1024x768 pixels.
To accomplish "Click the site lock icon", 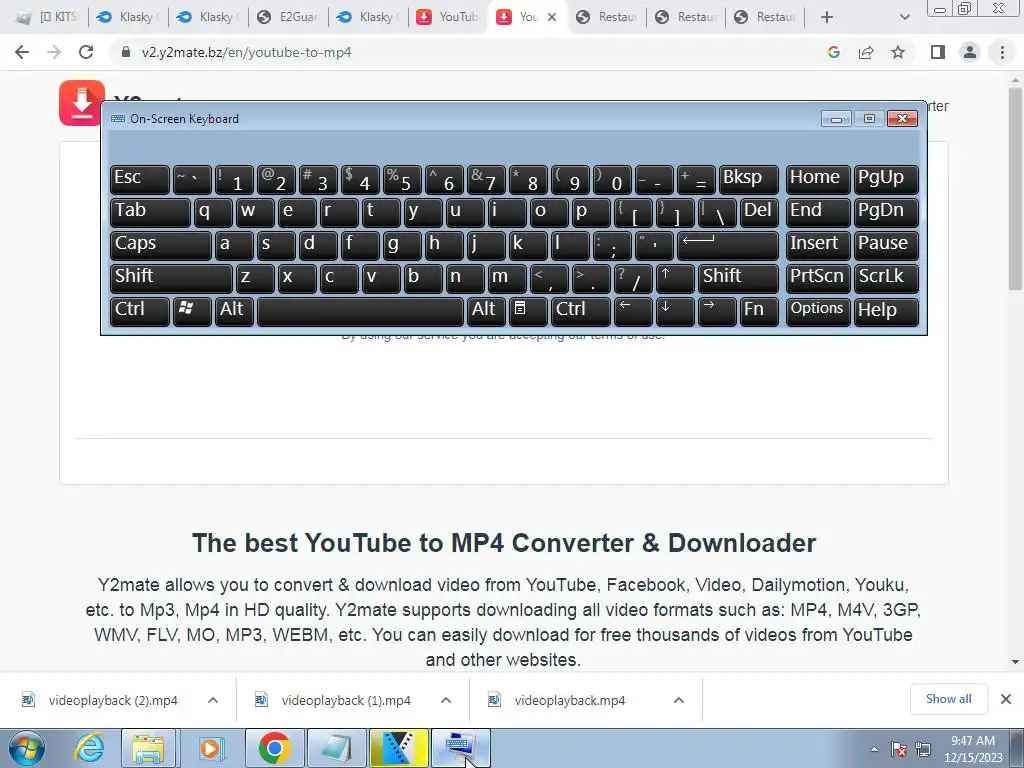I will click(126, 52).
